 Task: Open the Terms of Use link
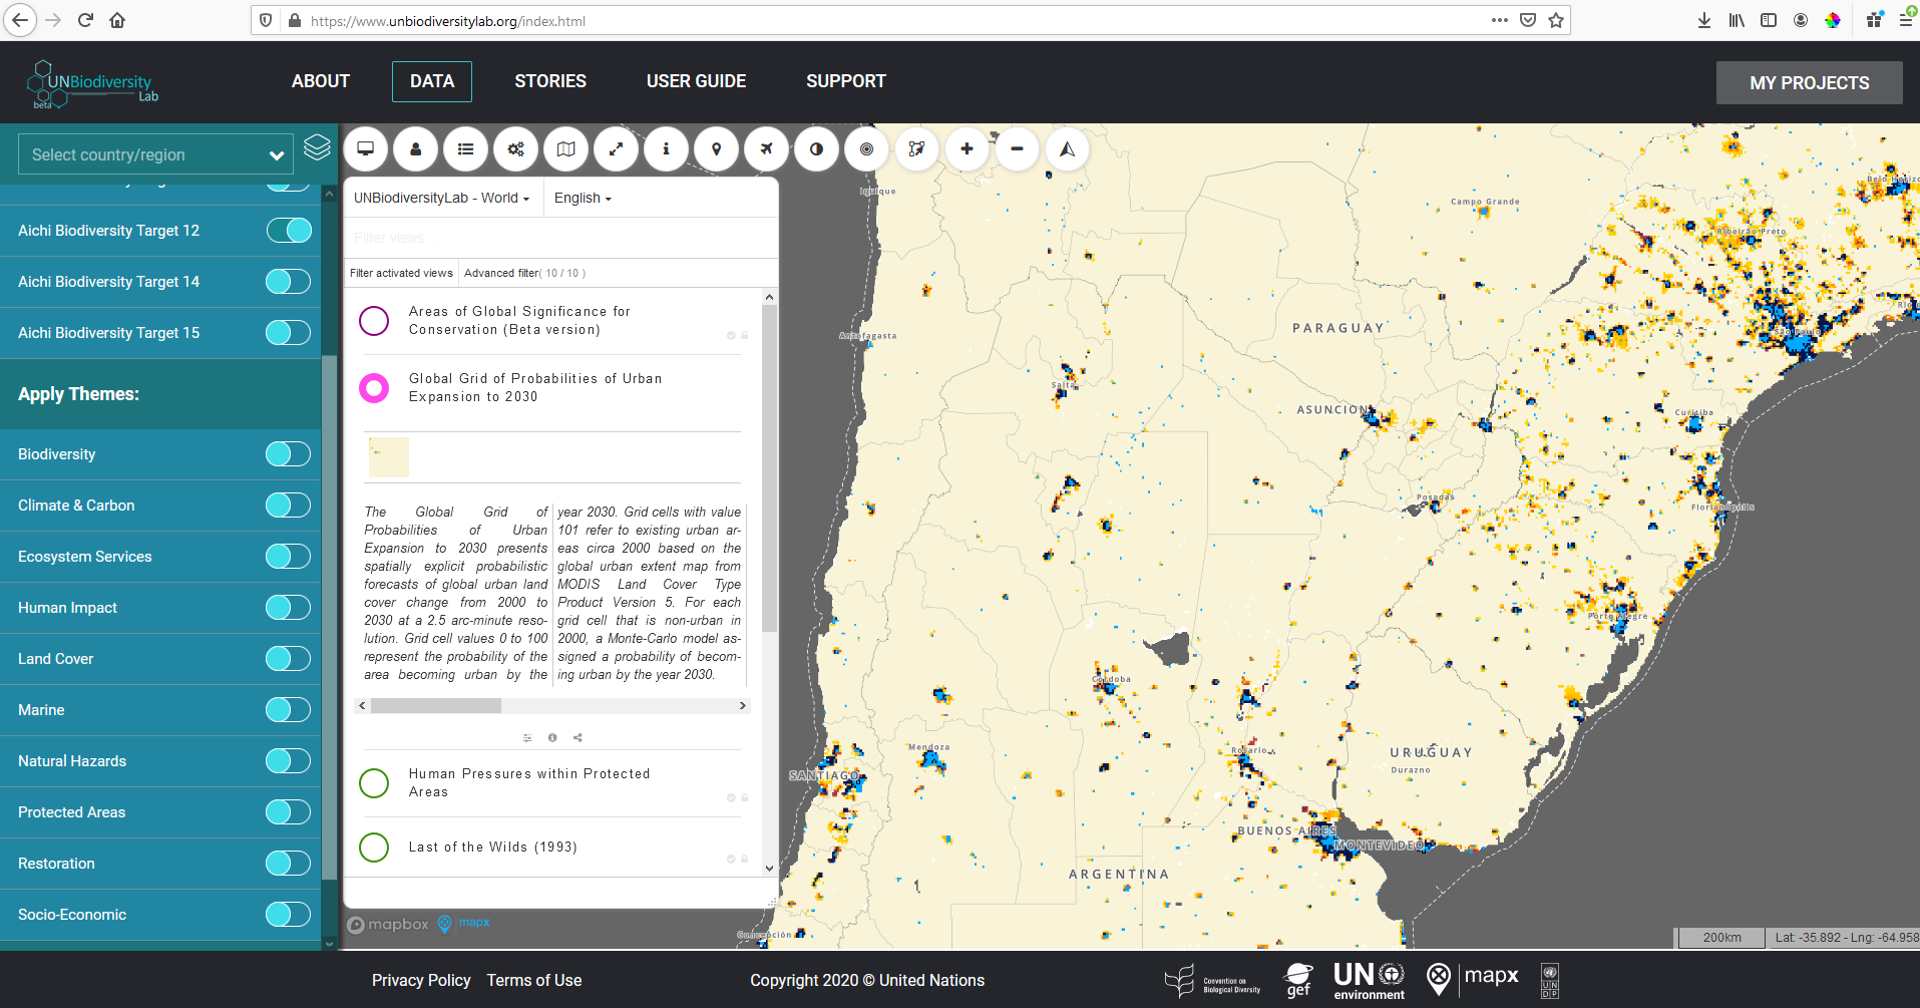[x=534, y=981]
